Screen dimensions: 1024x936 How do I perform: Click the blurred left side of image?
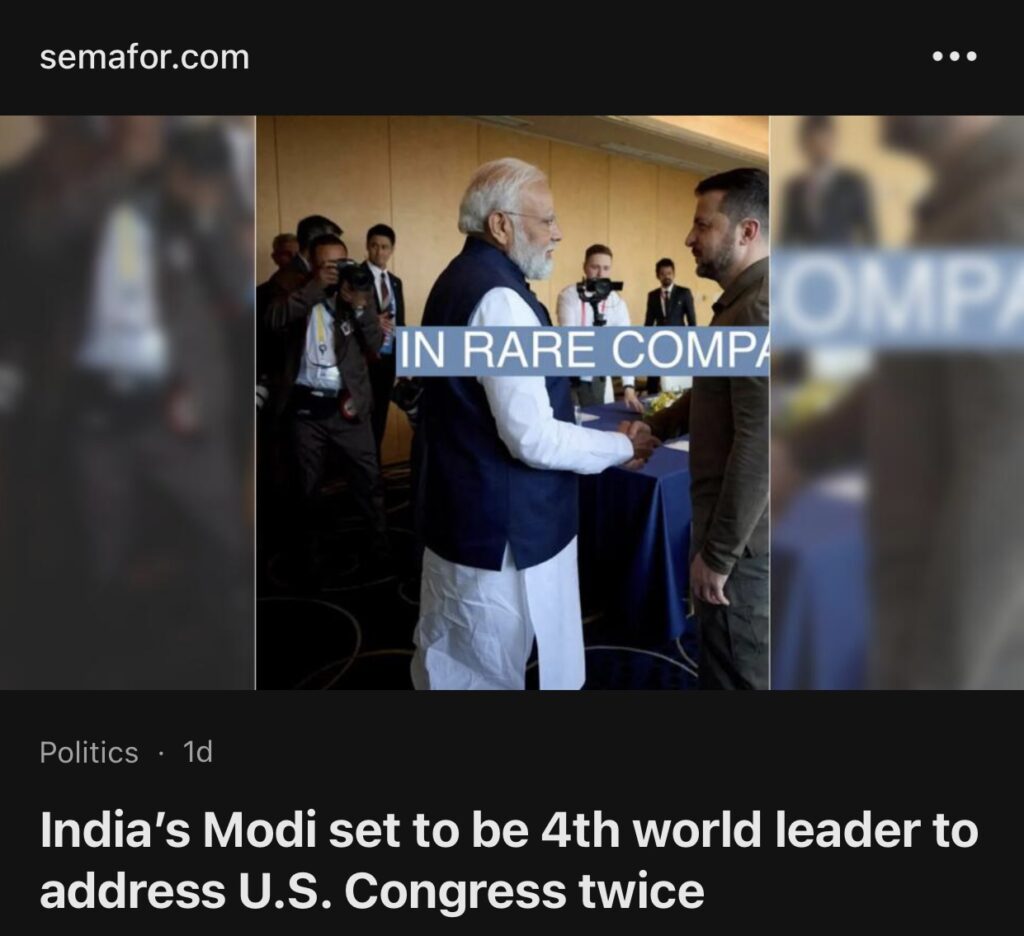pos(127,402)
